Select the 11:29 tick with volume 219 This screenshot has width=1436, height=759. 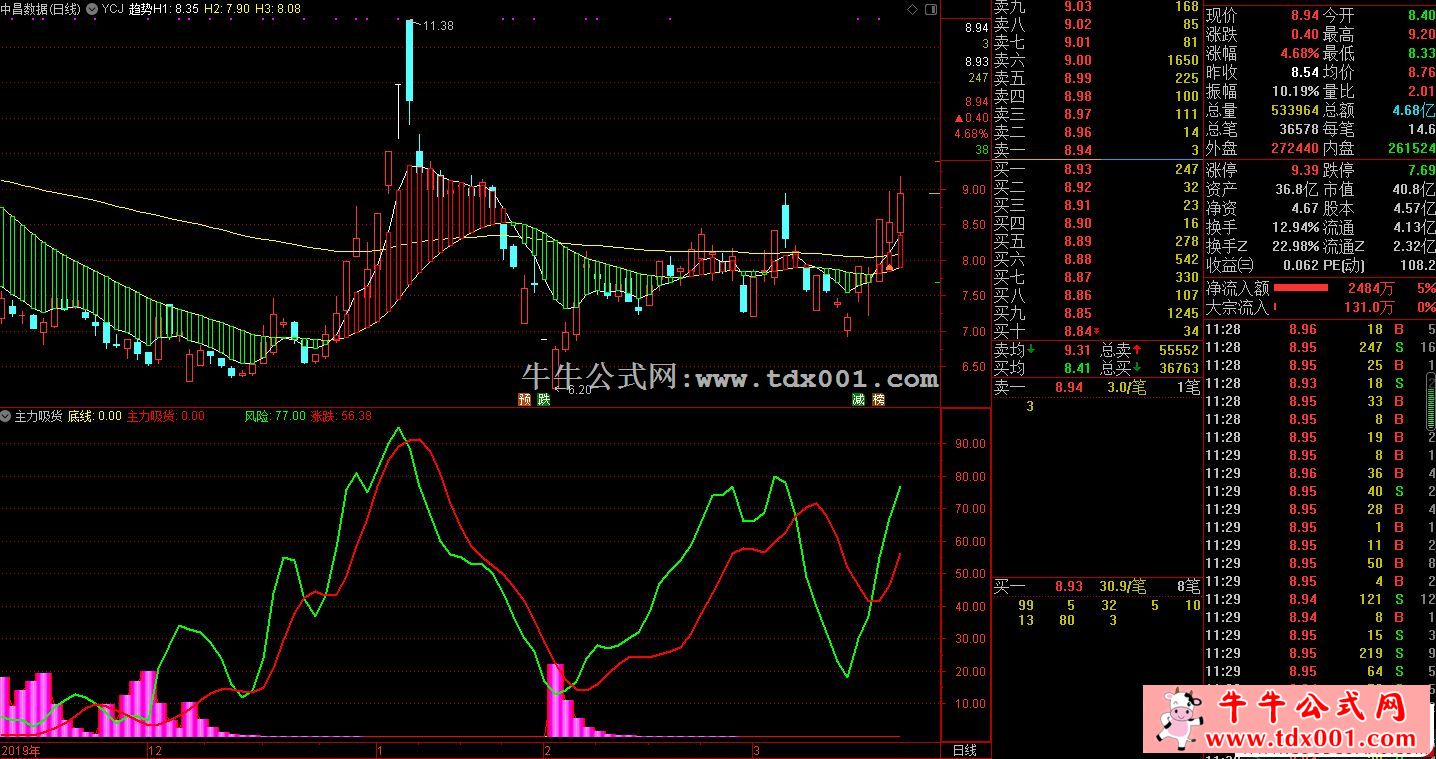click(x=1320, y=653)
